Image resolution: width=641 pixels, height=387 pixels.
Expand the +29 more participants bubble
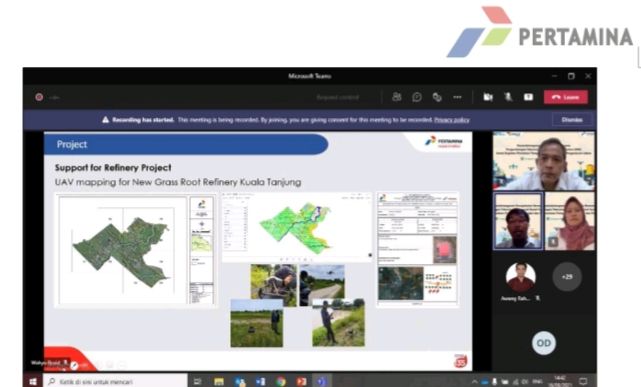point(567,277)
